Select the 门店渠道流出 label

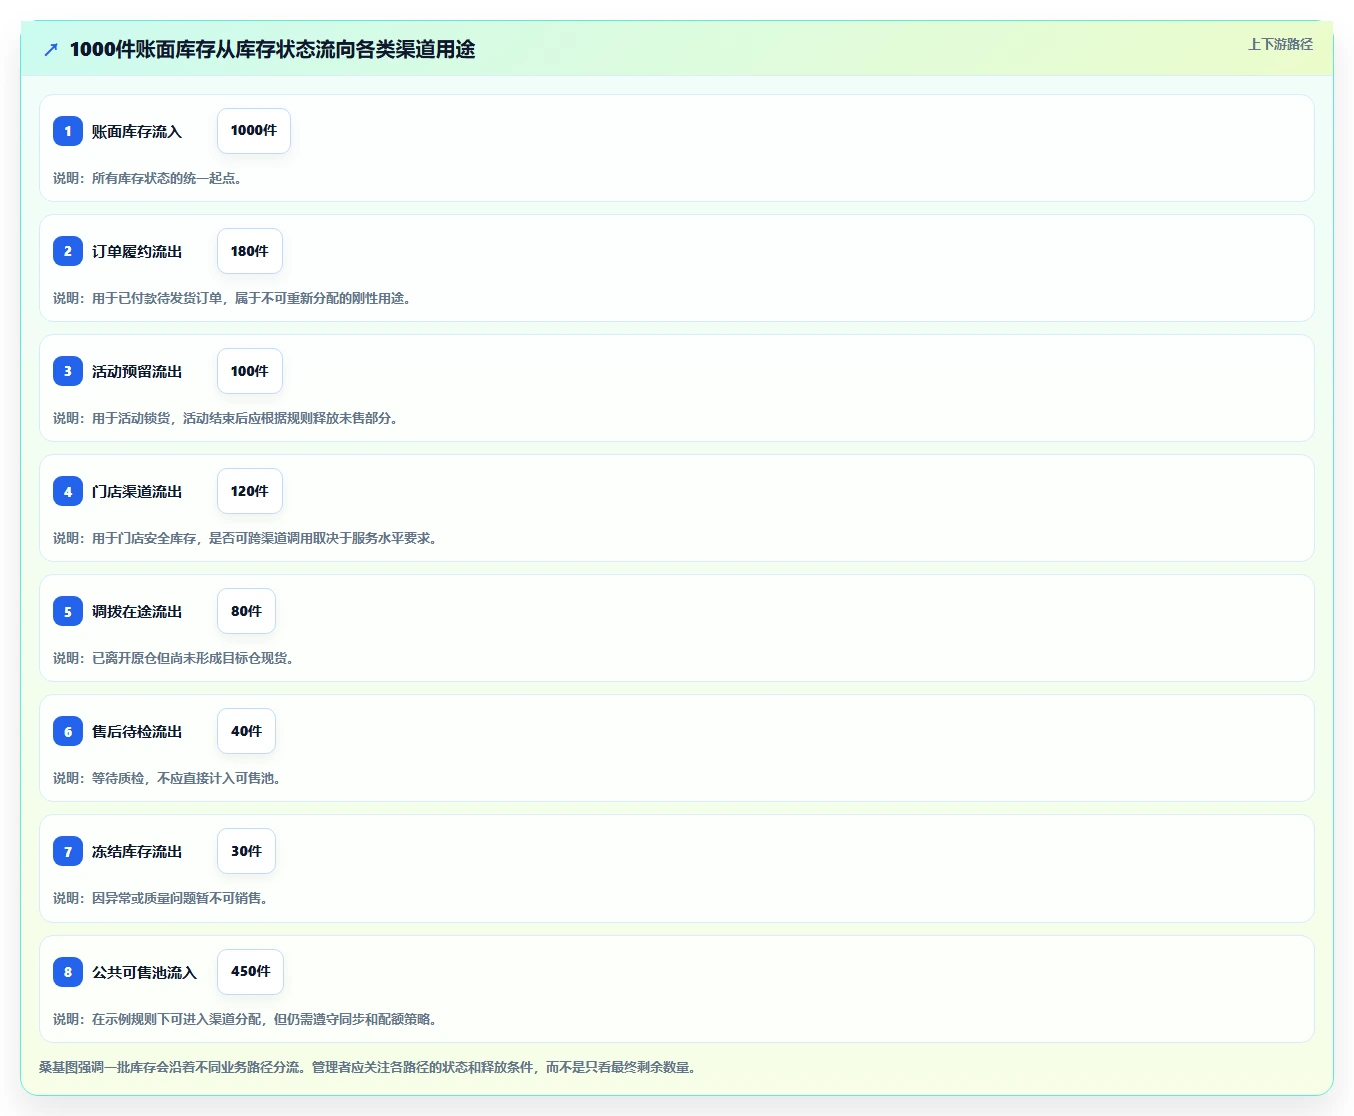click(137, 492)
